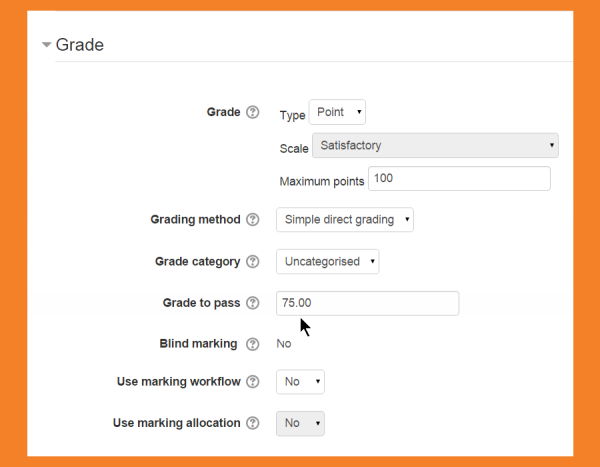The width and height of the screenshot is (600, 467).
Task: Open the Use marking workflow dropdown
Action: [x=300, y=381]
